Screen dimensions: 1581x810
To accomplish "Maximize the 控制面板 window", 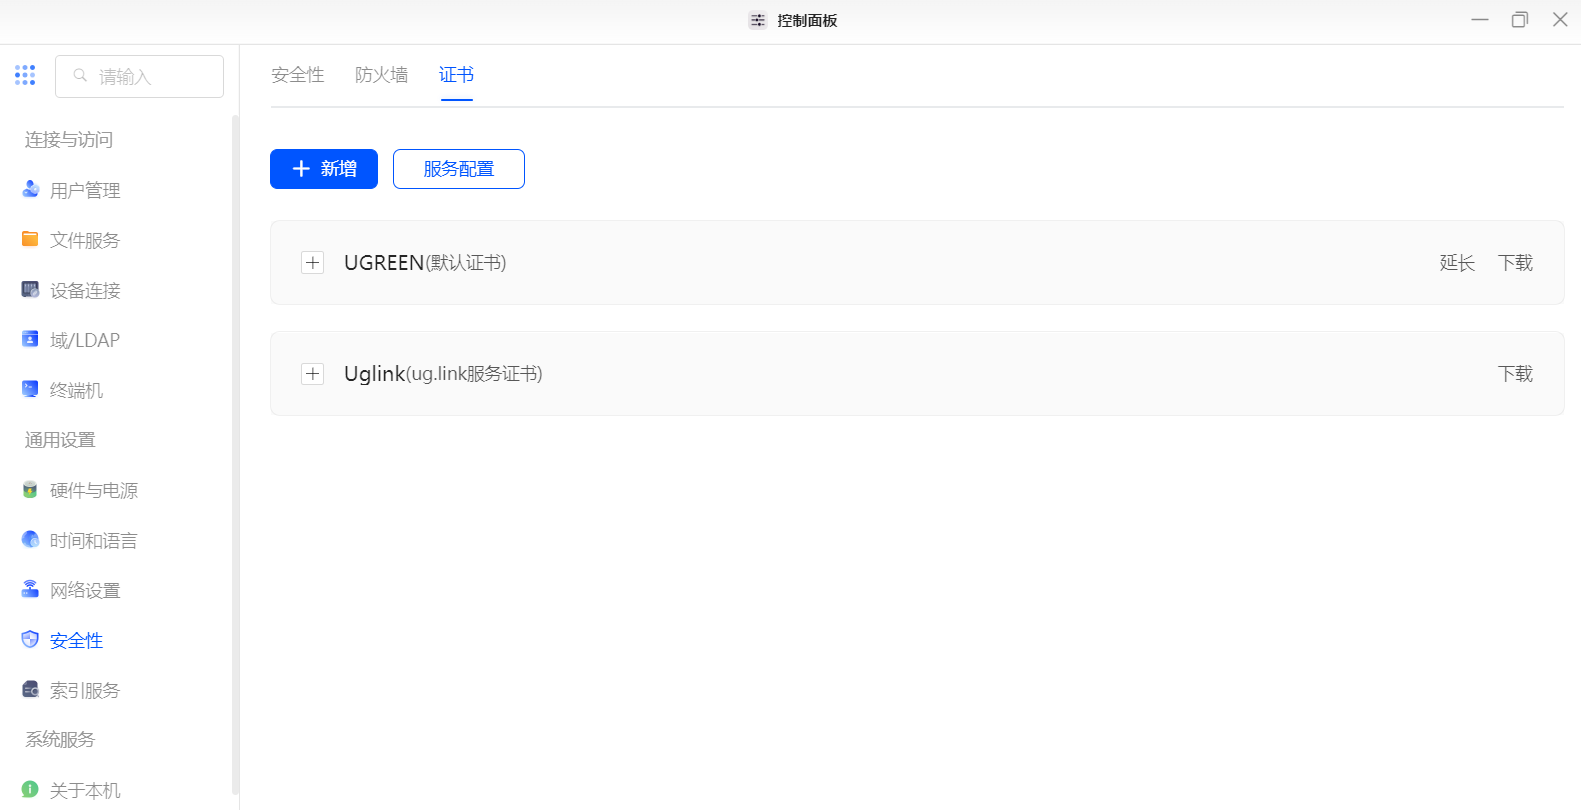I will (1520, 20).
